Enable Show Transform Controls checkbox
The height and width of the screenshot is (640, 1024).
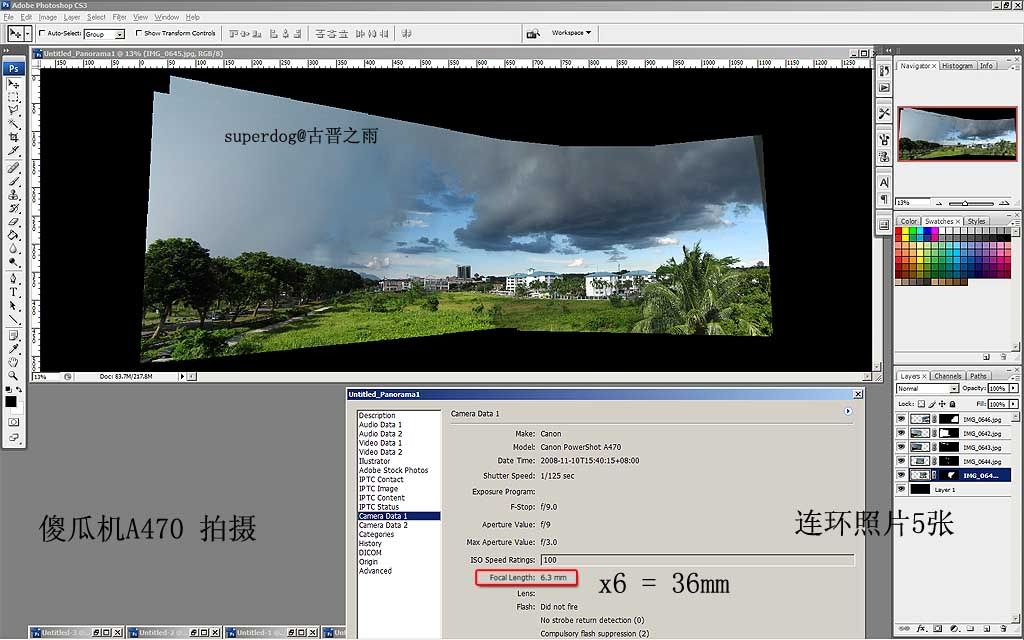coord(138,33)
